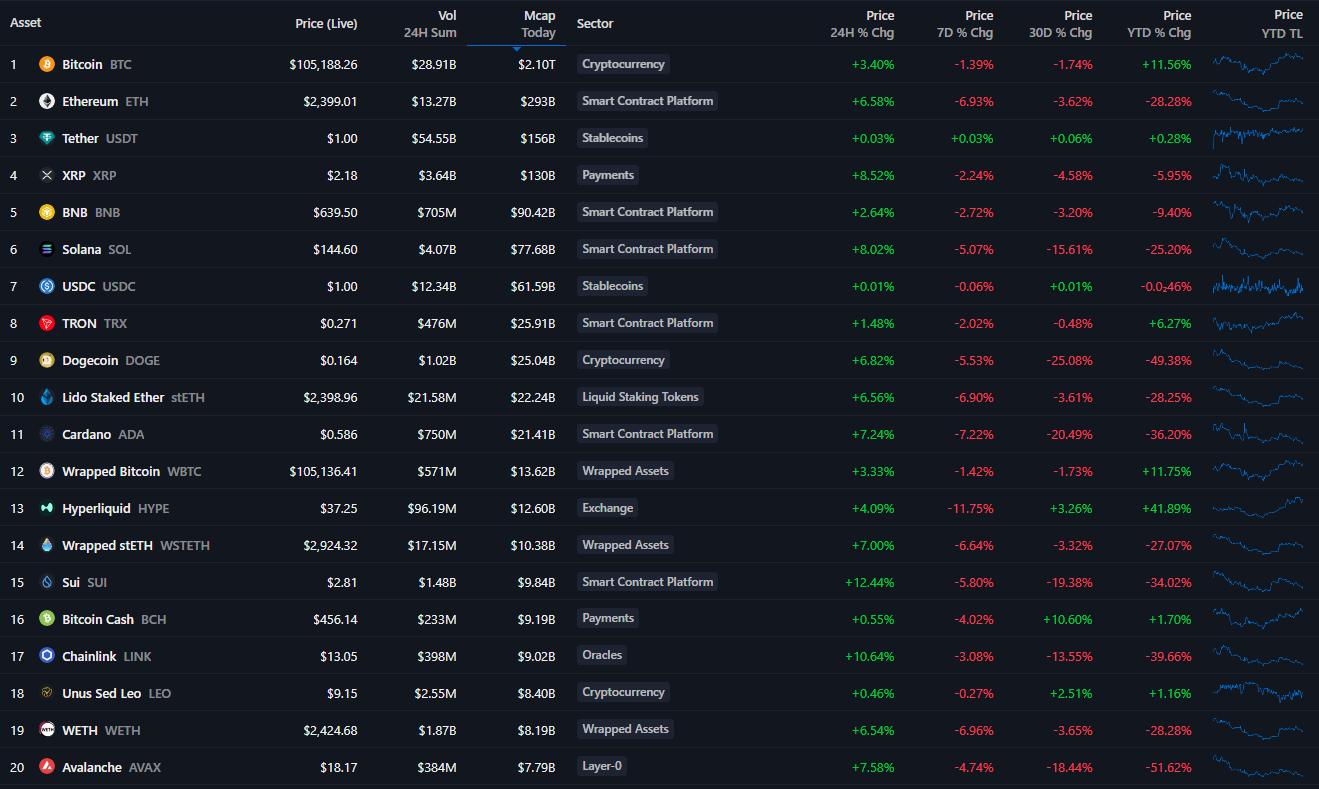
Task: Click Tether's YTD sparkline chart
Action: (1258, 138)
